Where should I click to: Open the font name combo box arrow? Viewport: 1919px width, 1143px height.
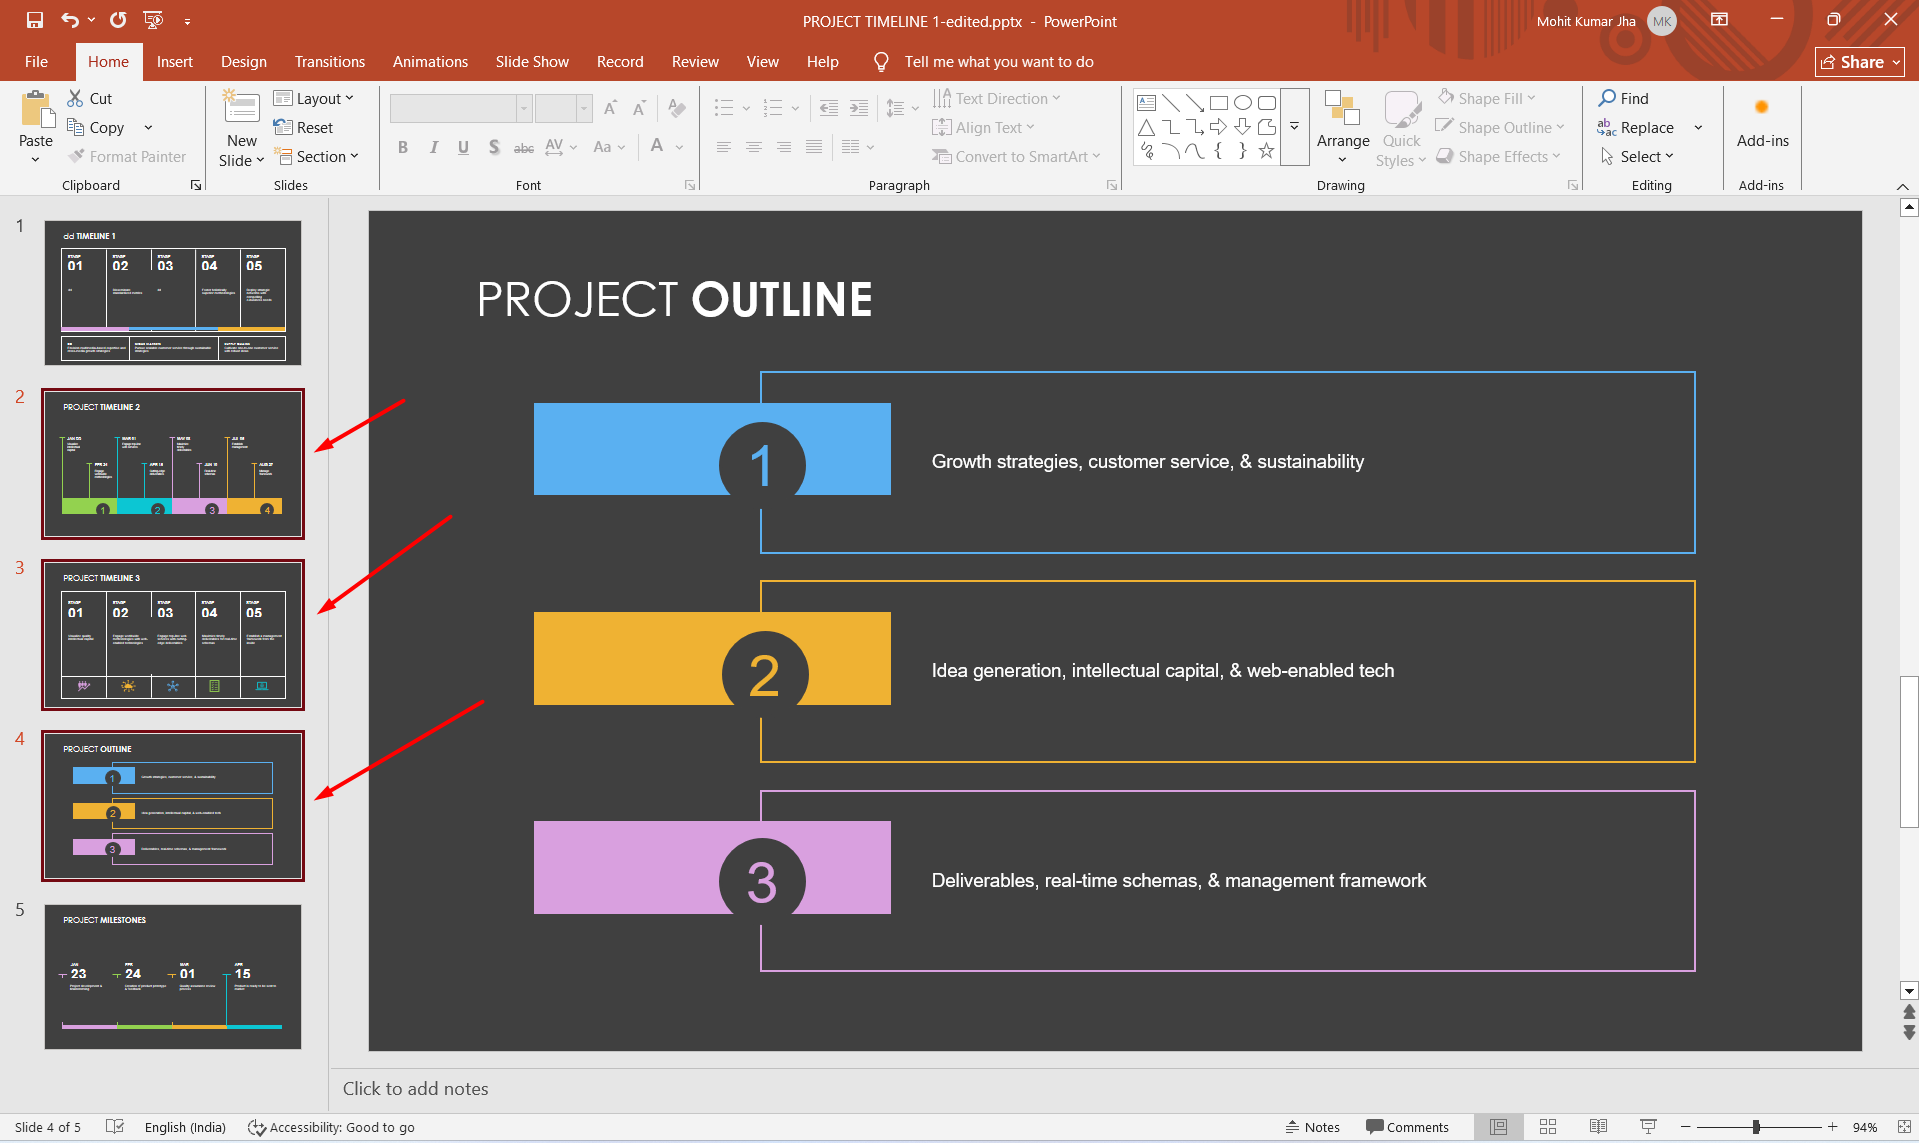coord(523,108)
